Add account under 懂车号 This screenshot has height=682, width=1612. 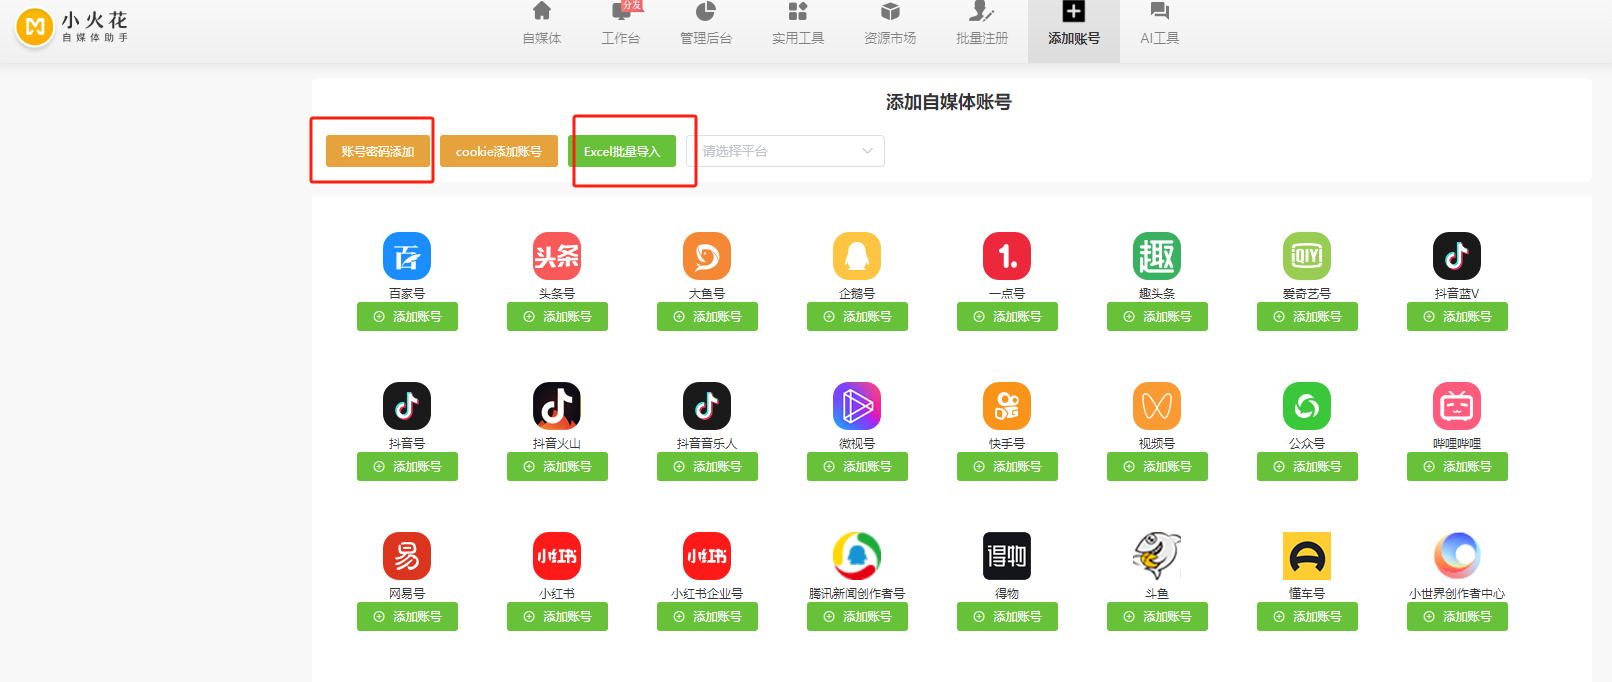1307,616
